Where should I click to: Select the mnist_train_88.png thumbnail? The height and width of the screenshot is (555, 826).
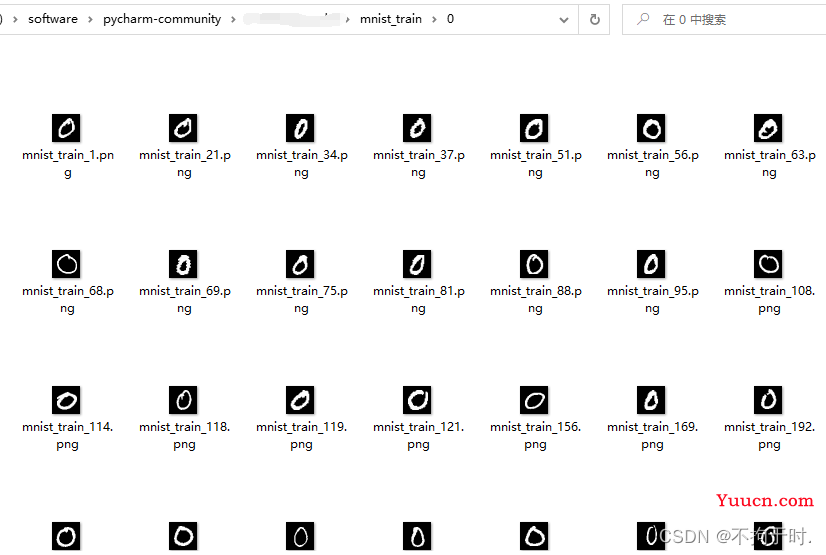[534, 264]
